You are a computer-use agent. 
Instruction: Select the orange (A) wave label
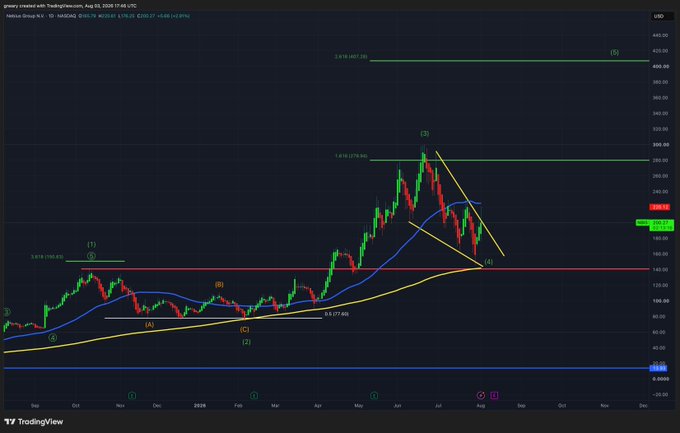click(150, 325)
